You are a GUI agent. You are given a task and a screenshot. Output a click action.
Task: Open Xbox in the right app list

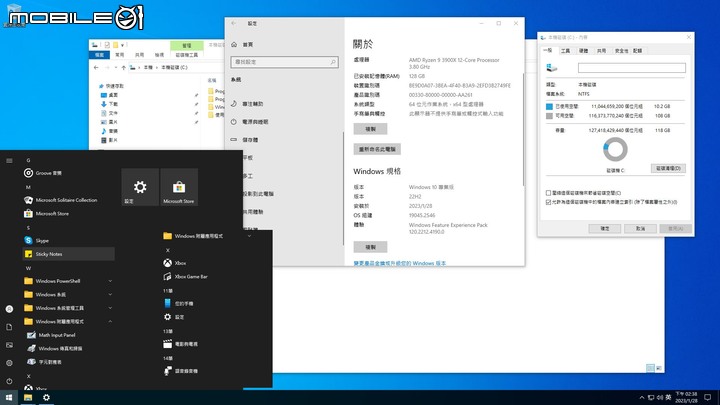[174, 263]
